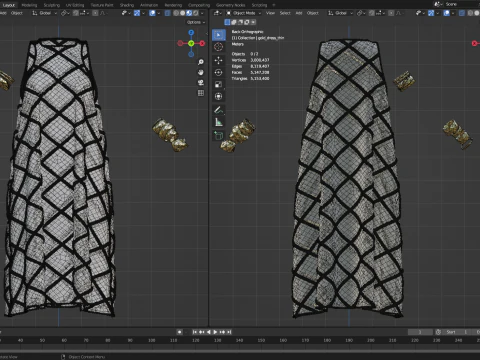Screen dimensions: 480x360
Task: Choose the invert selection mode icon under Object Mode
Action: coord(247,22)
